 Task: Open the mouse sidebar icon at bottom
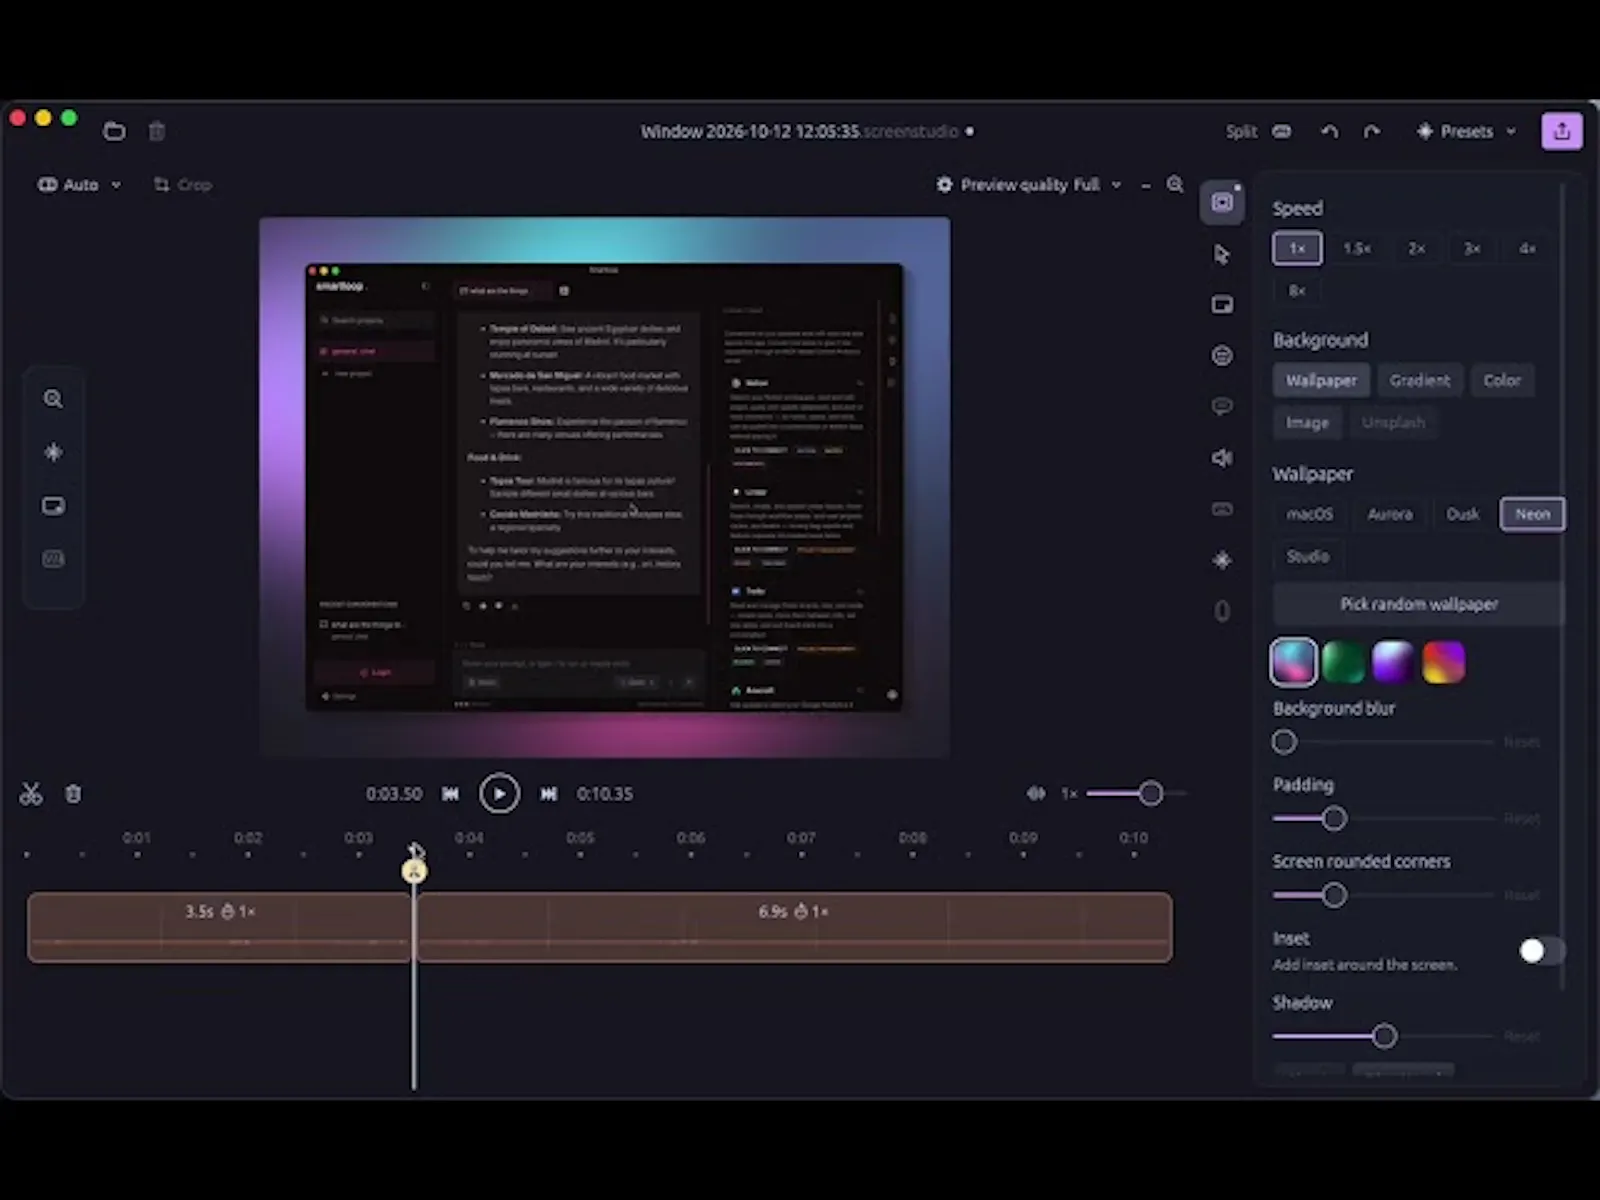point(1222,611)
